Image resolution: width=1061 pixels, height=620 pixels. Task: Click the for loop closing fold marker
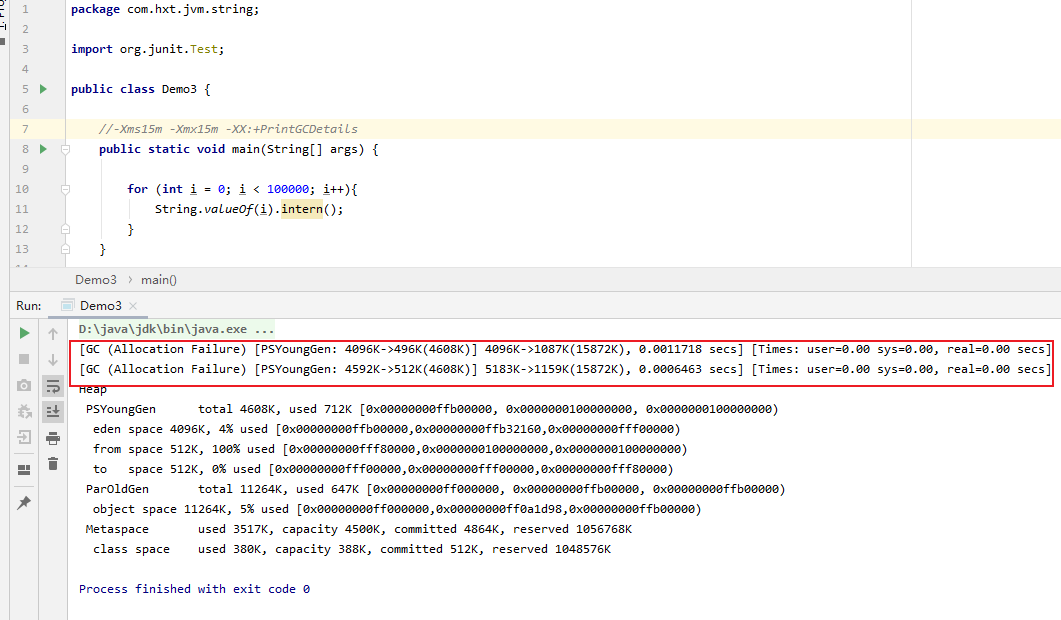click(x=66, y=229)
